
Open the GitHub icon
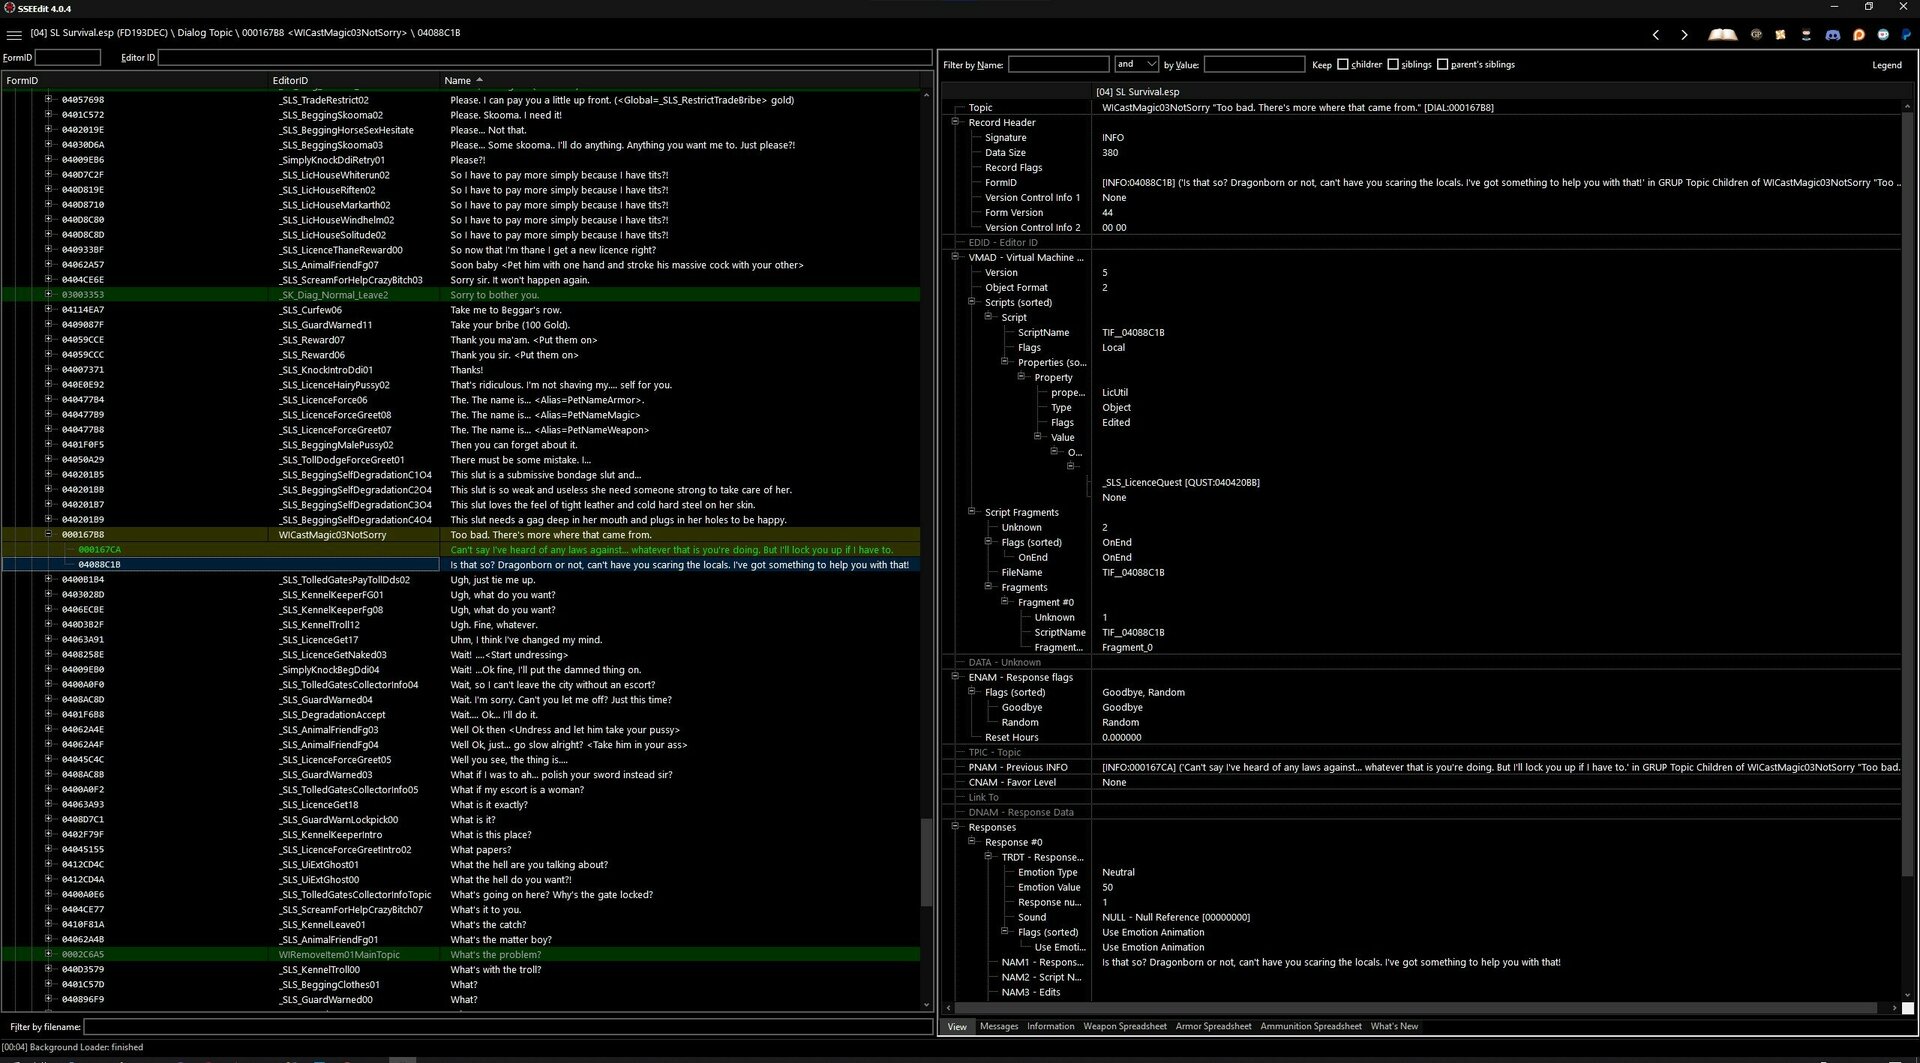click(x=1806, y=35)
